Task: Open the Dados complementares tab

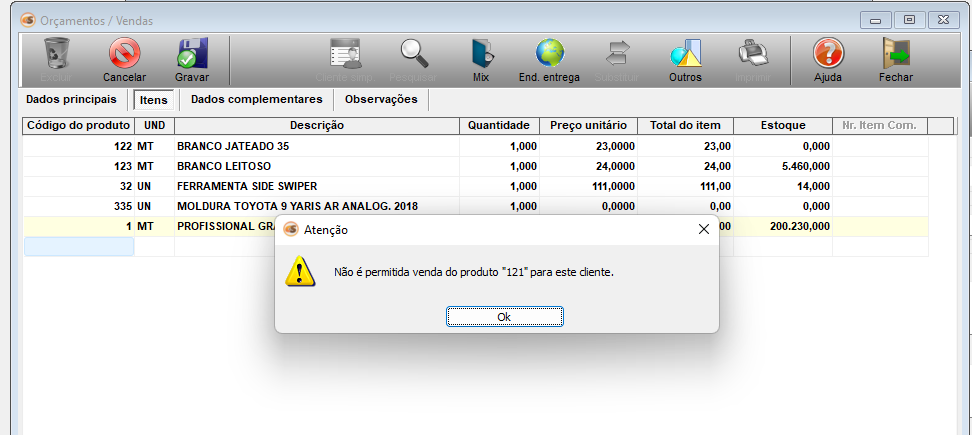Action: pos(256,100)
